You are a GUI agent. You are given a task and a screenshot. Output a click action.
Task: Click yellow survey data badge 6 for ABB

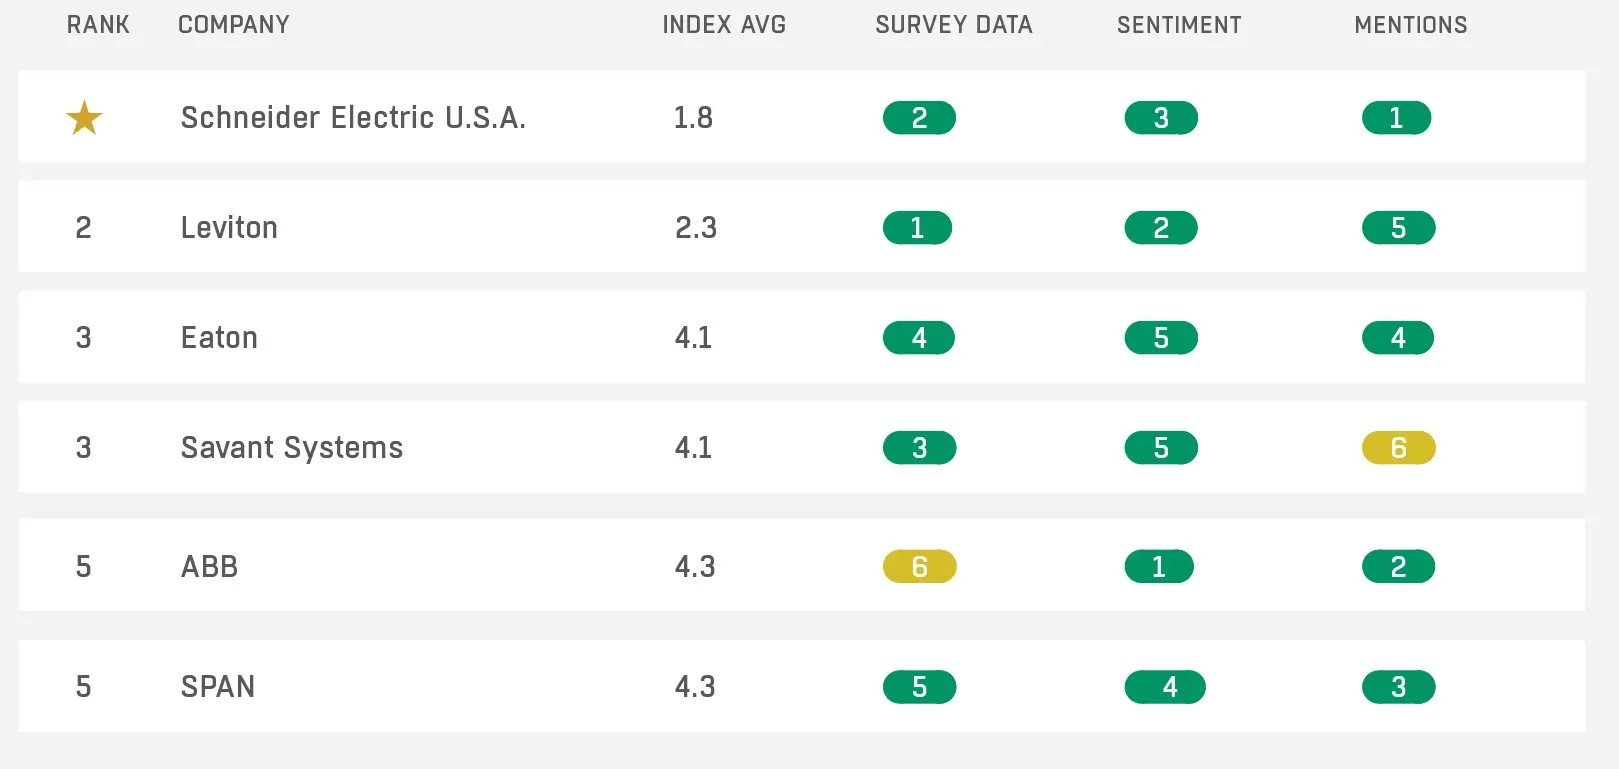pos(919,567)
